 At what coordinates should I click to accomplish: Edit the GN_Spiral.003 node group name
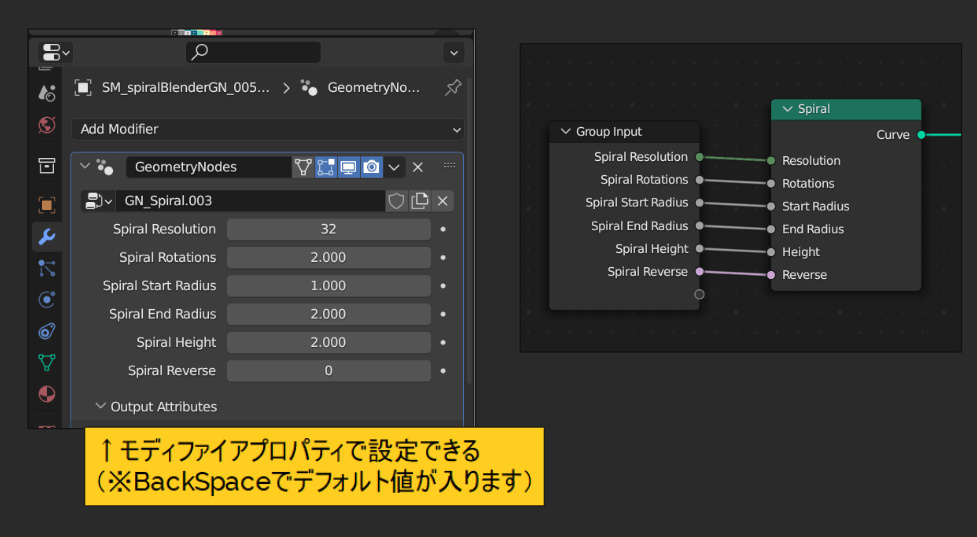pos(250,201)
